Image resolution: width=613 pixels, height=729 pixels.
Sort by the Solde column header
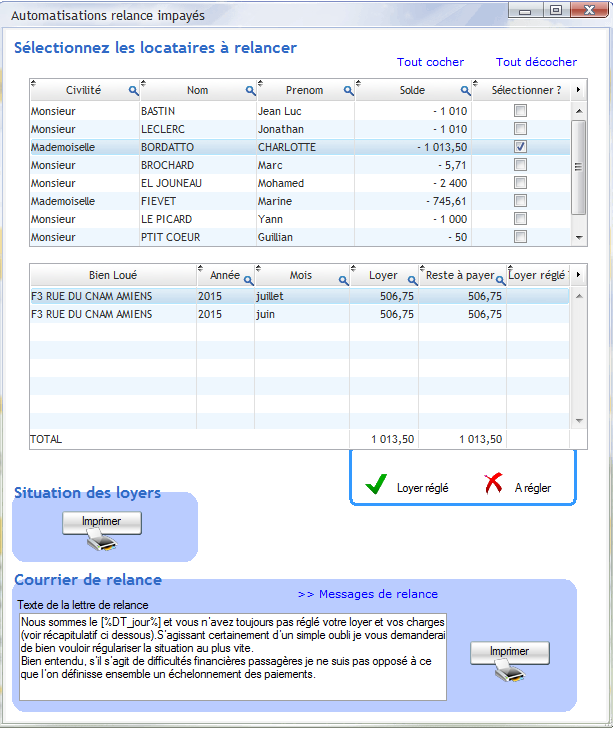click(412, 90)
